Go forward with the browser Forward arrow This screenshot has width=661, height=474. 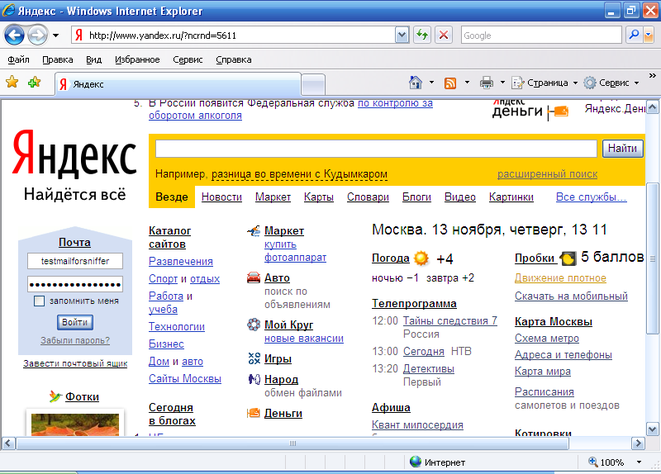point(38,35)
